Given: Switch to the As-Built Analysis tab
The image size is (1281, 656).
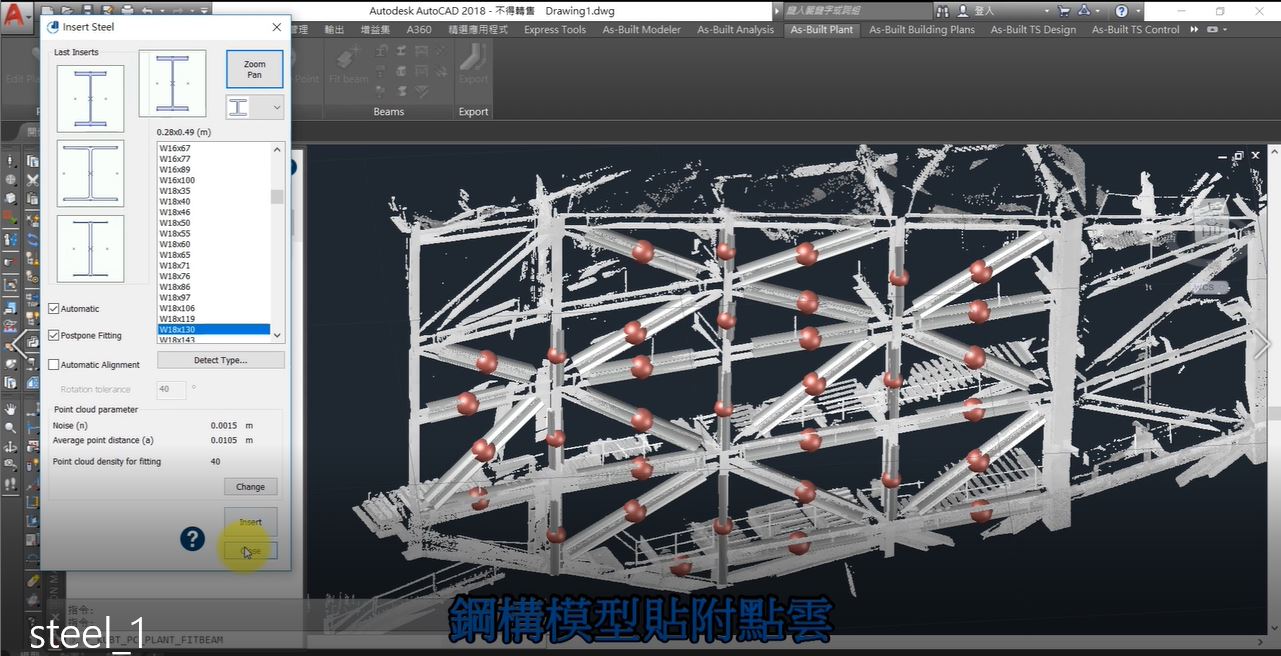Looking at the screenshot, I should click(x=736, y=30).
